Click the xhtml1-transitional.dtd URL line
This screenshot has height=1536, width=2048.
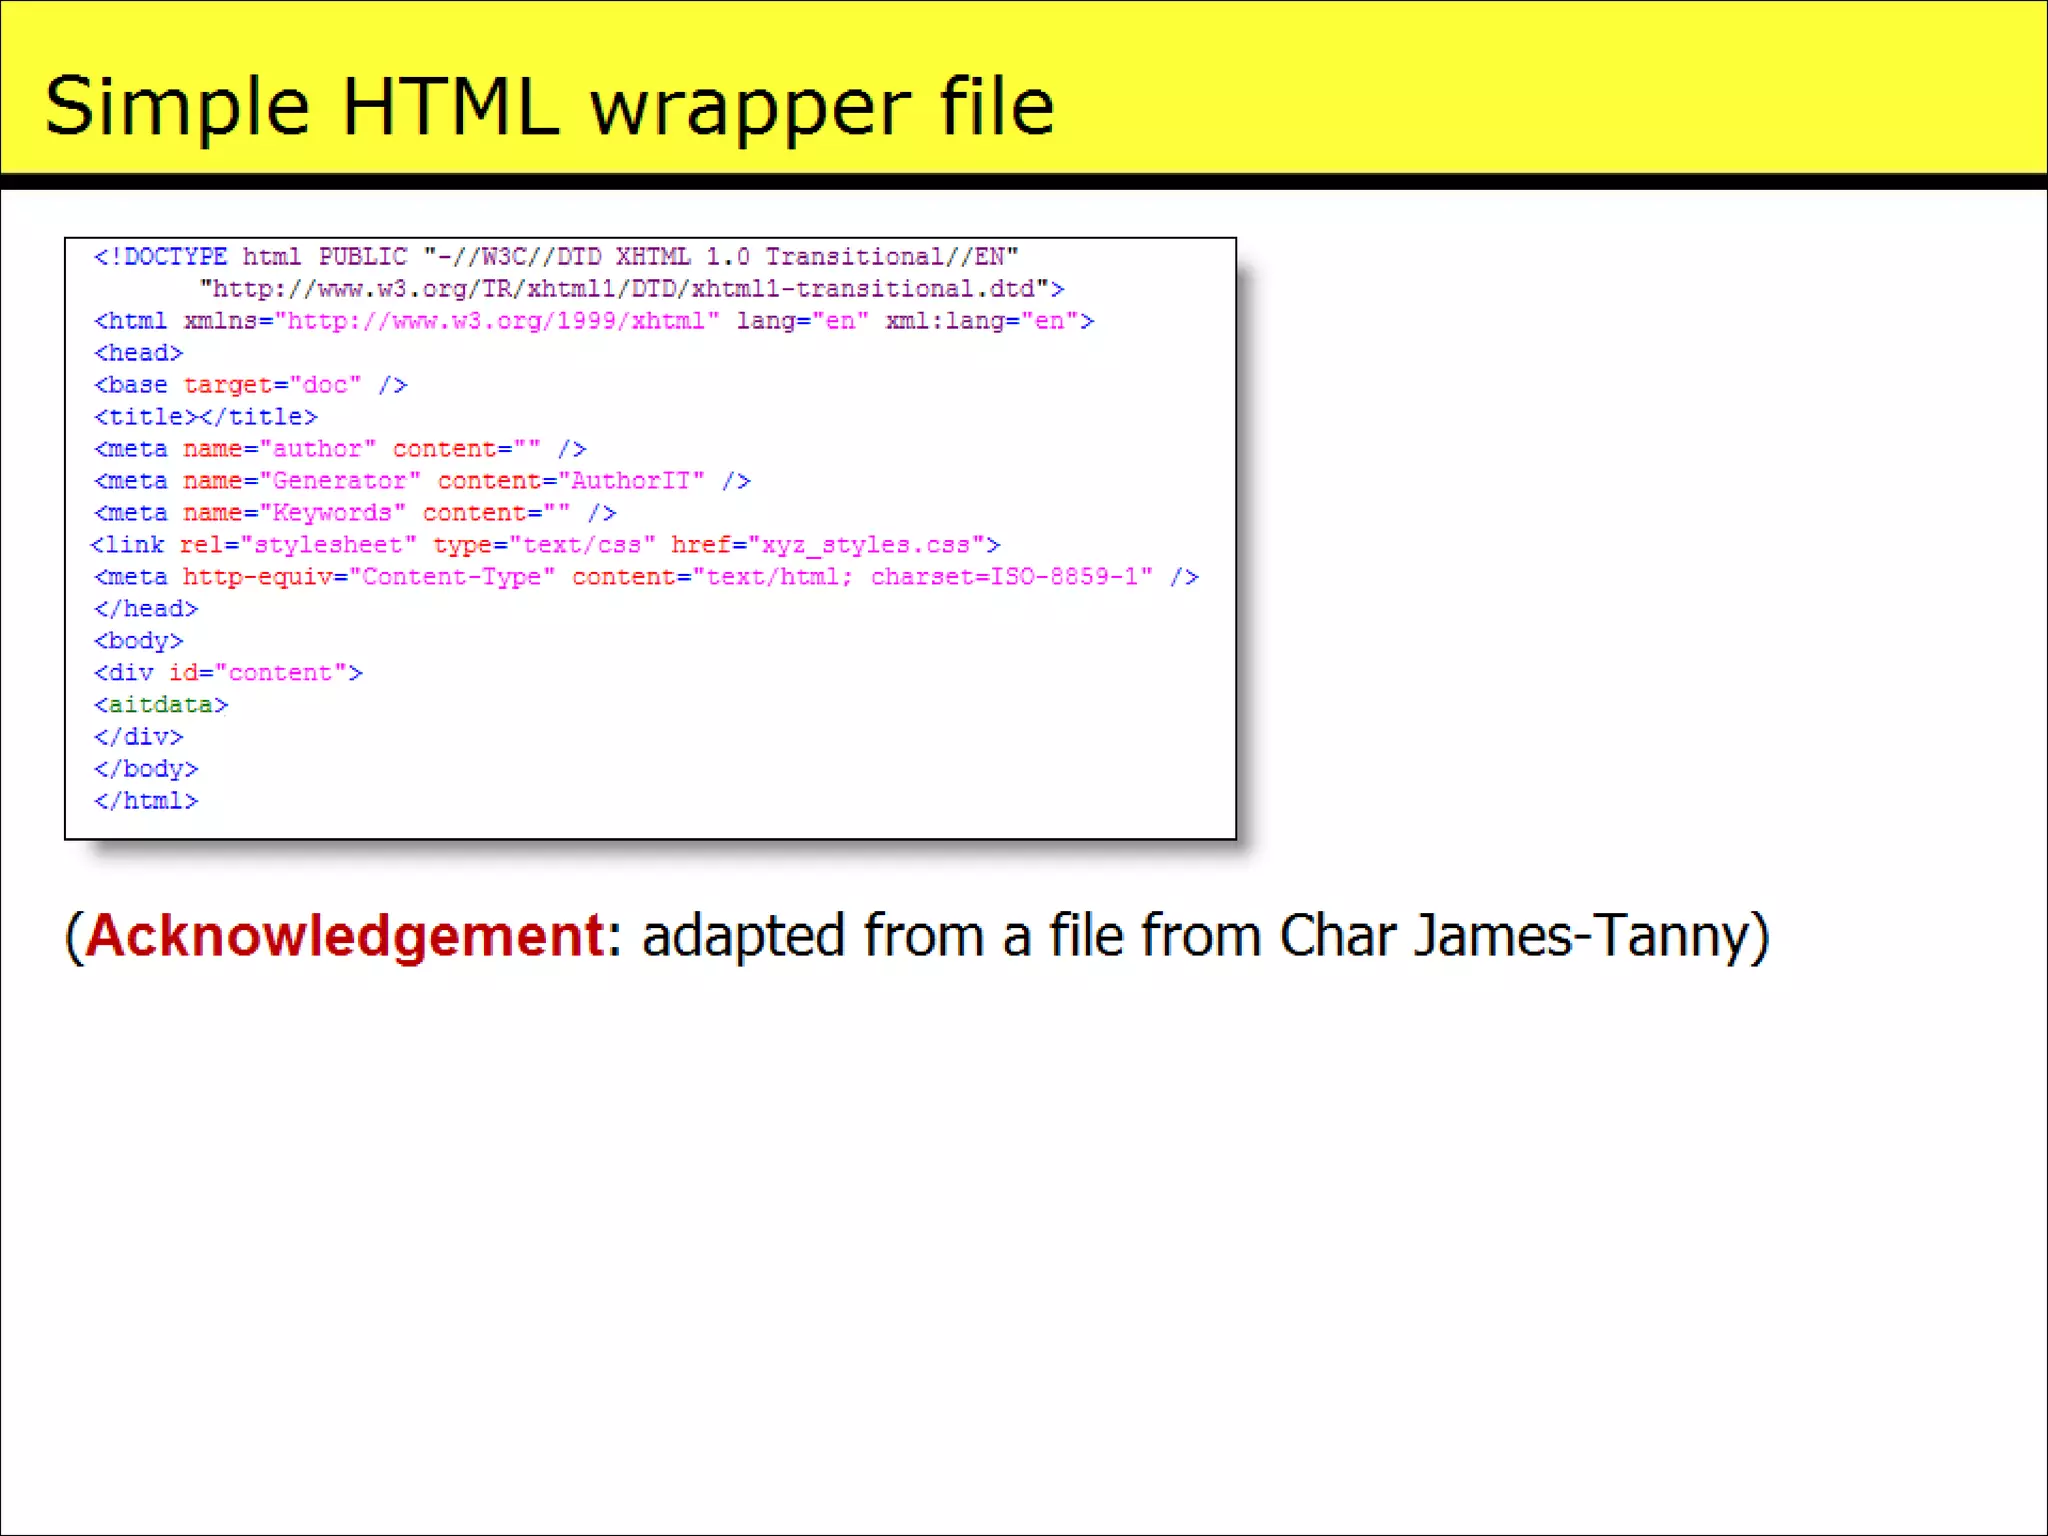[x=630, y=289]
